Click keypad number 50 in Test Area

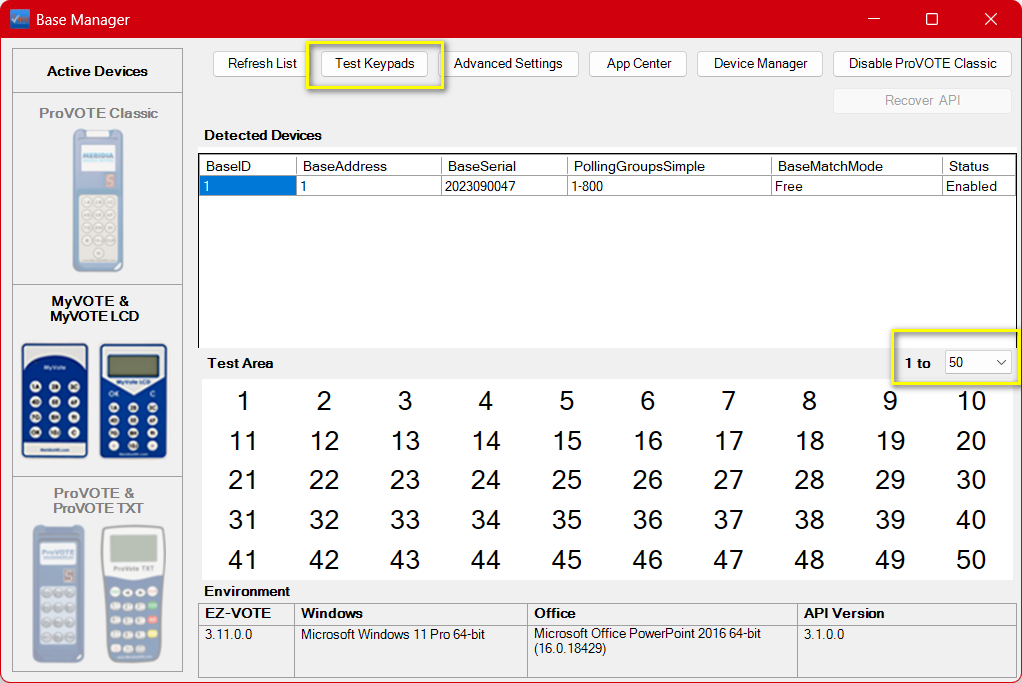tap(971, 560)
